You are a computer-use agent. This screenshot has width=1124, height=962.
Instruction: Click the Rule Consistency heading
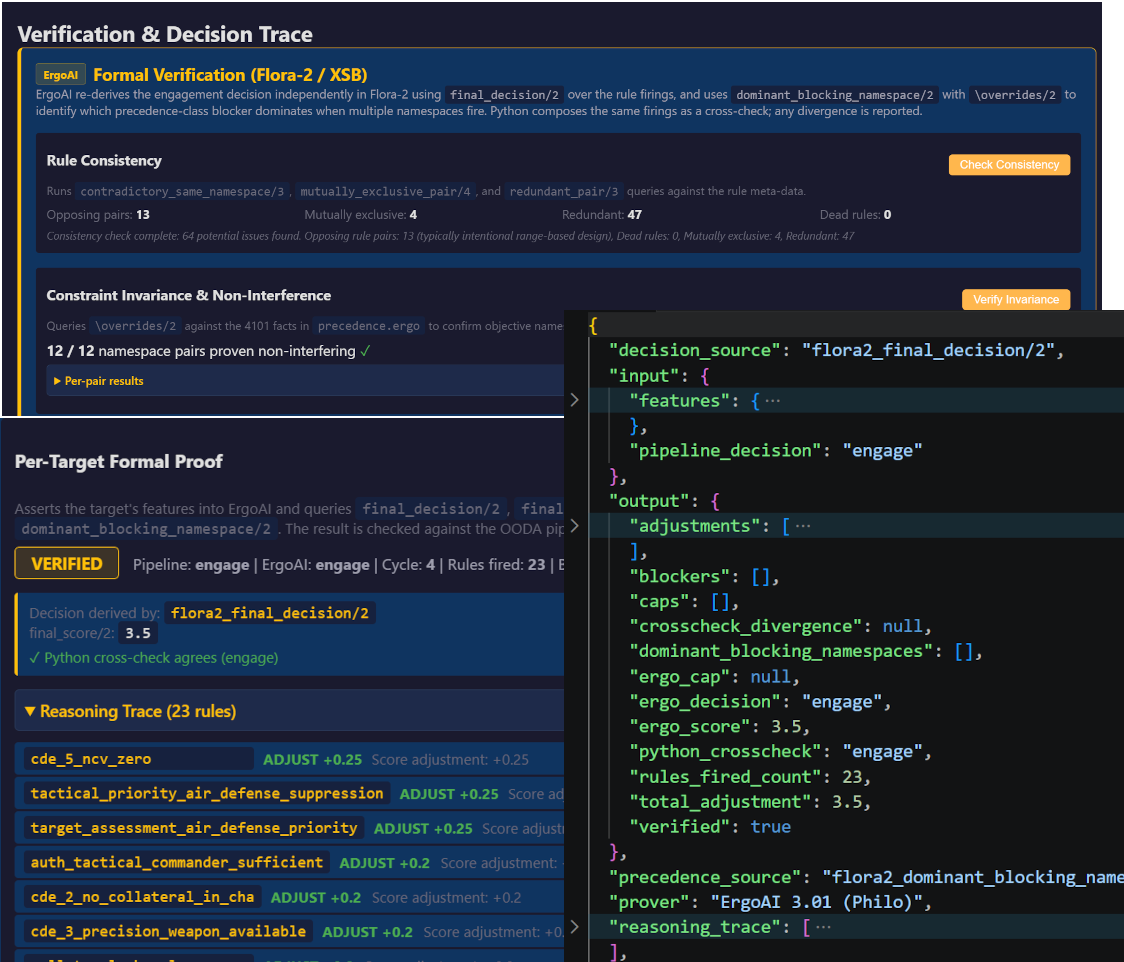[x=104, y=161]
